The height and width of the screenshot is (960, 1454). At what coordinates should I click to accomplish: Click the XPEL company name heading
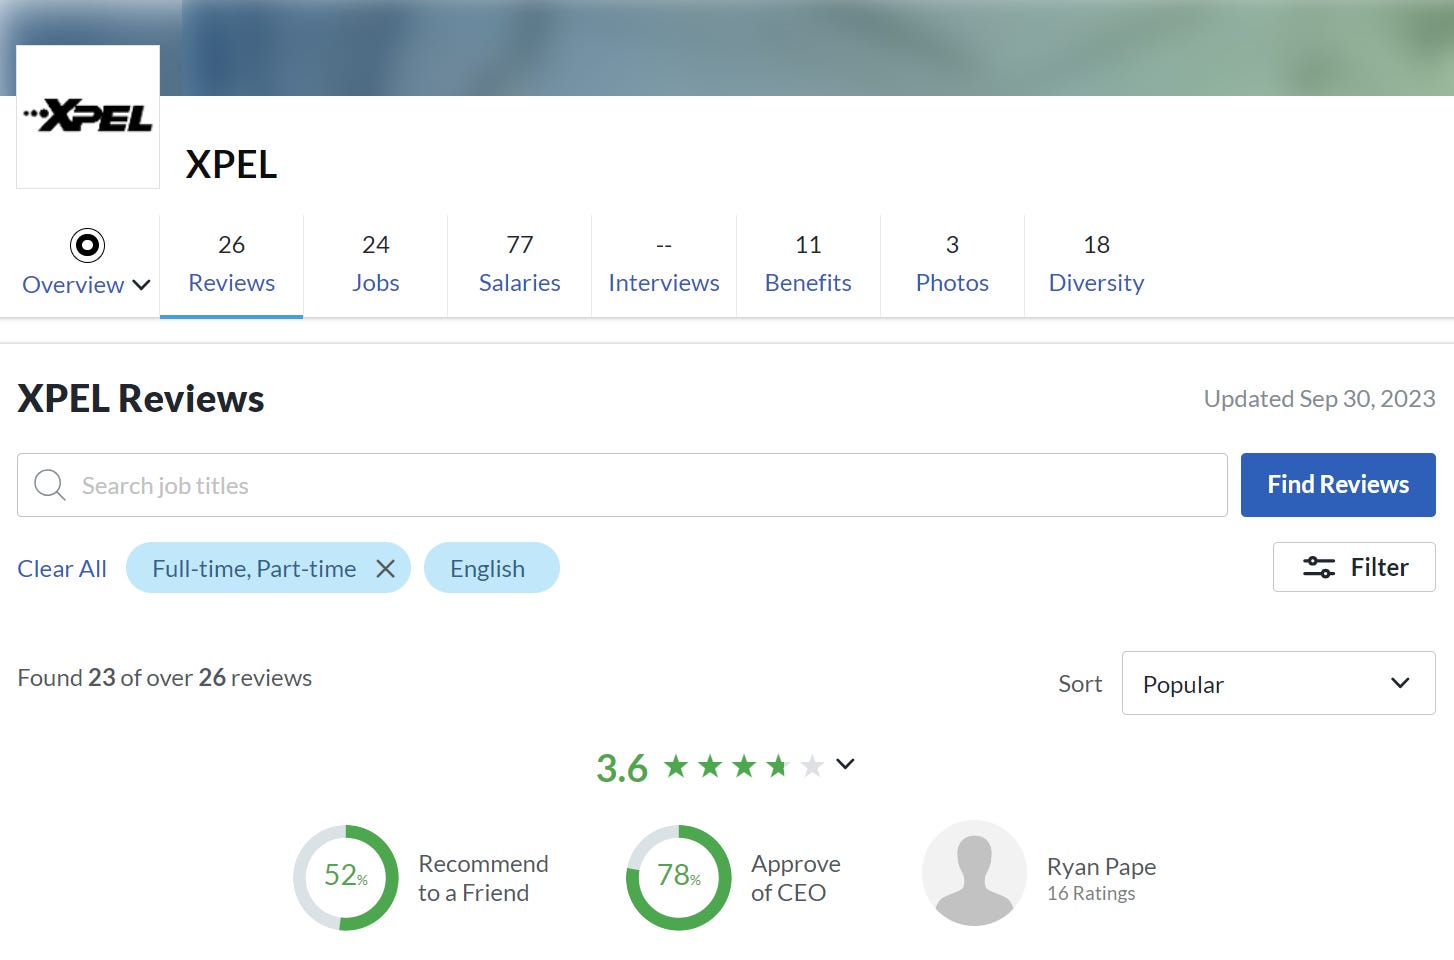(x=231, y=164)
